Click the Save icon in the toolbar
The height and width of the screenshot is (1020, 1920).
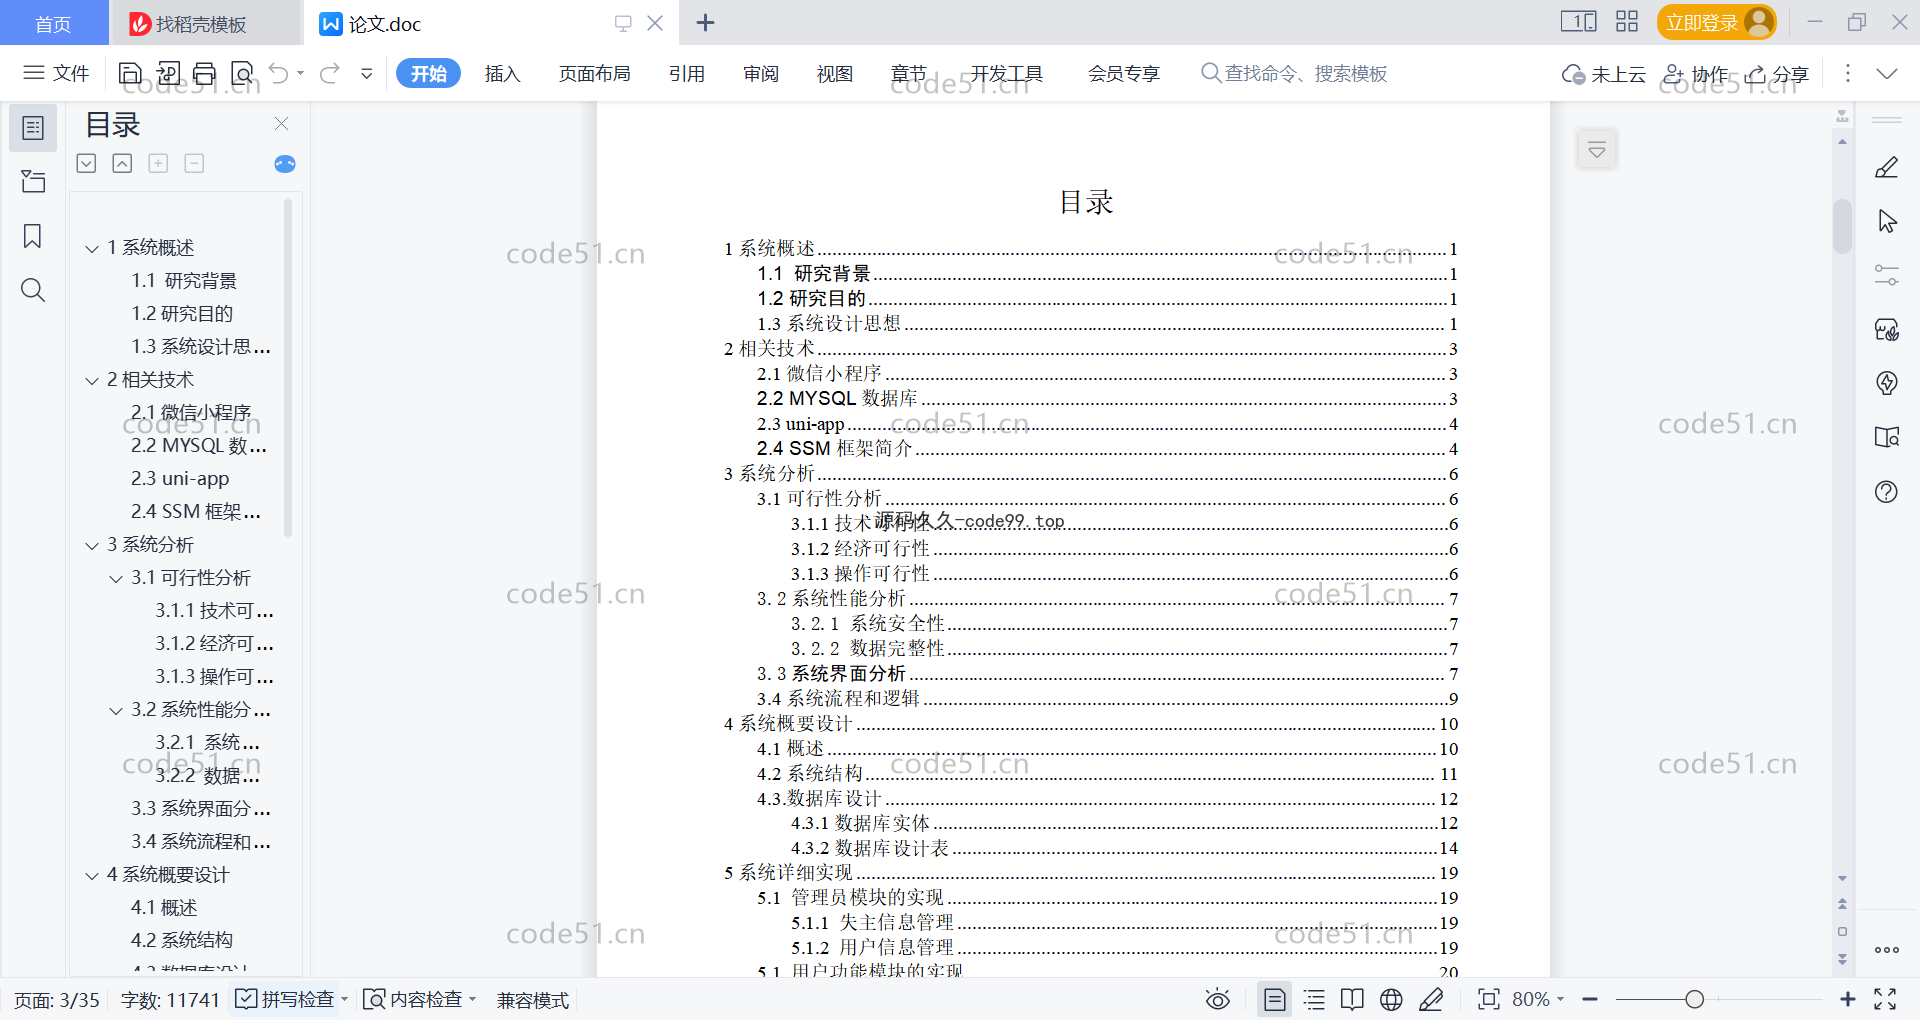coord(130,73)
